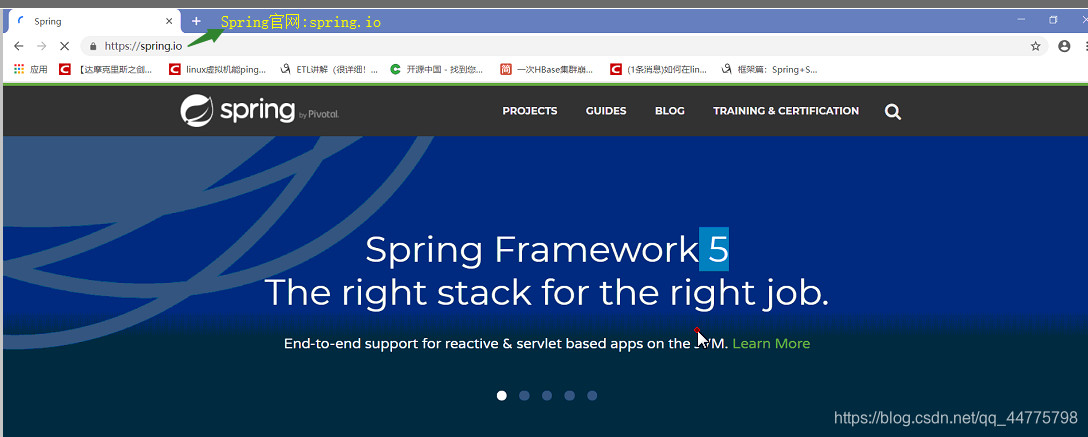
Task: Select the fourth carousel dot
Action: pyautogui.click(x=570, y=395)
